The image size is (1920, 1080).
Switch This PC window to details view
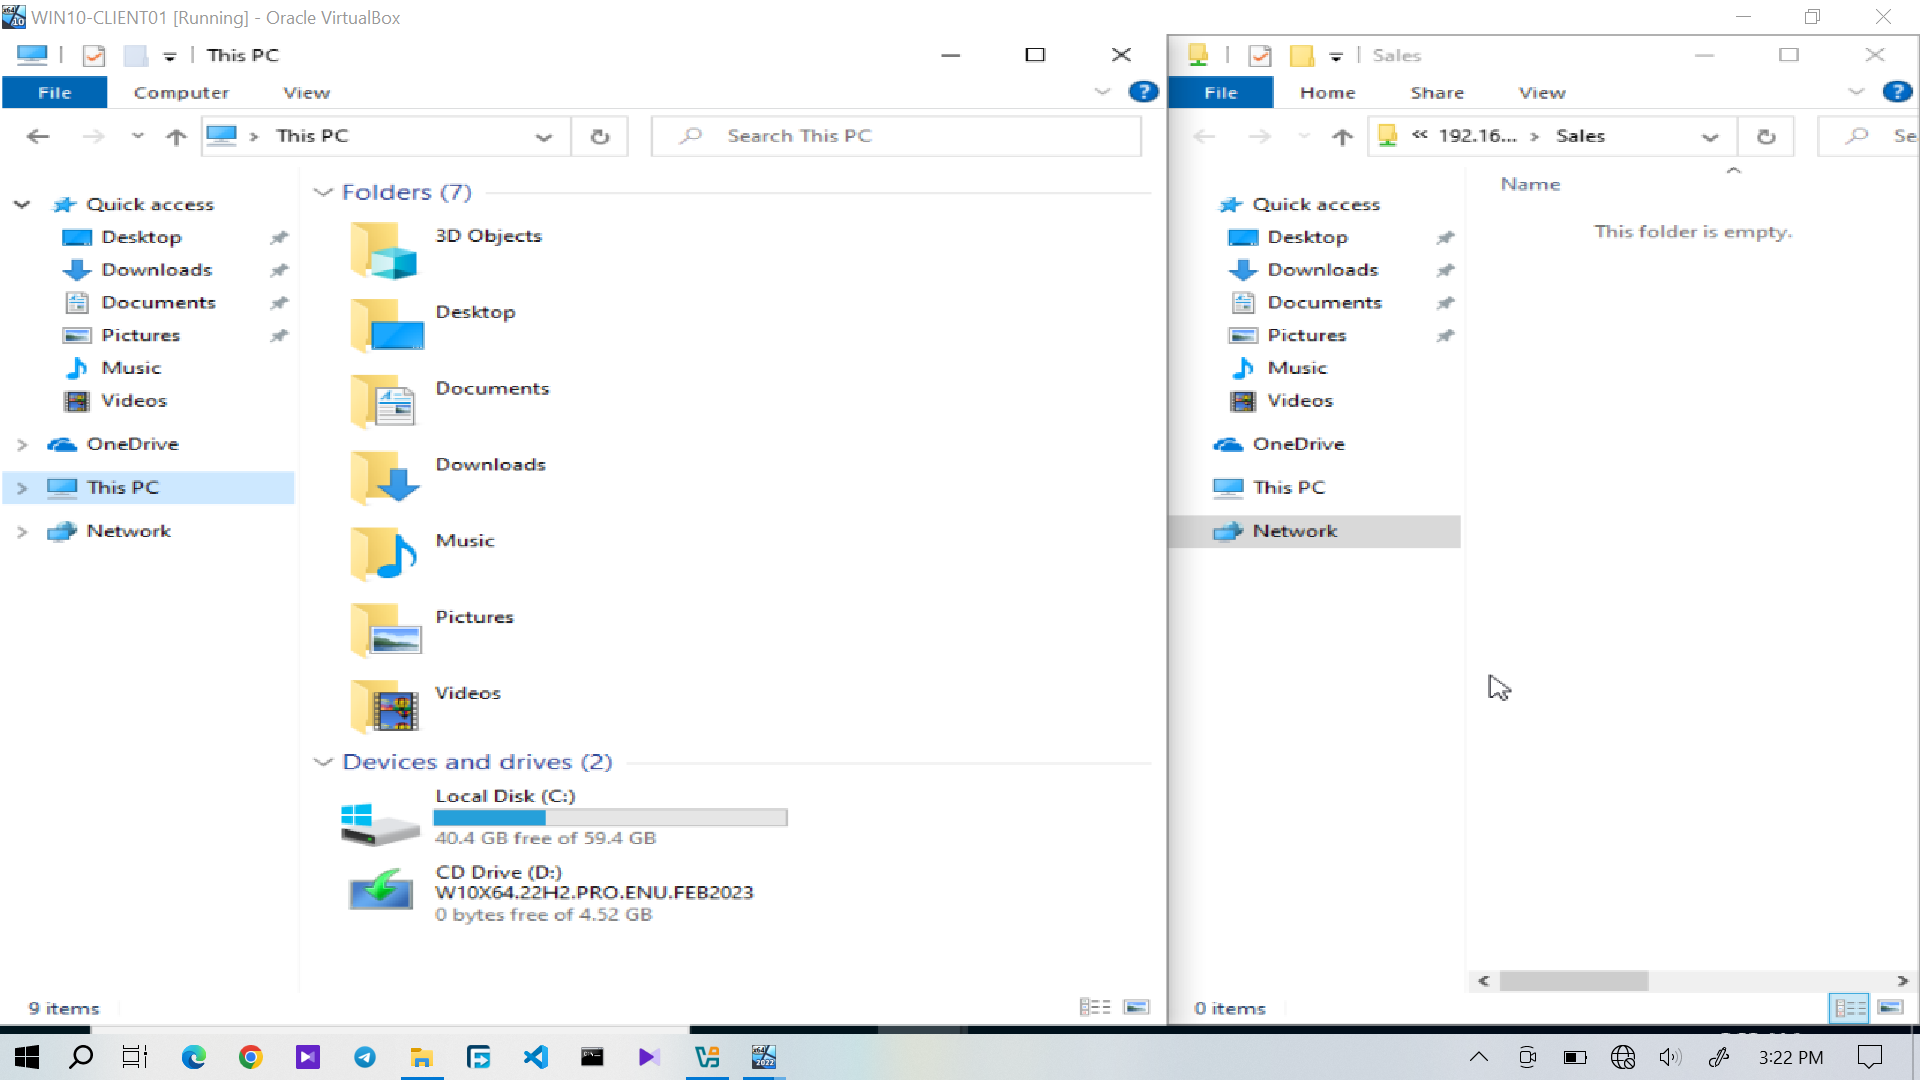[x=1095, y=1007]
